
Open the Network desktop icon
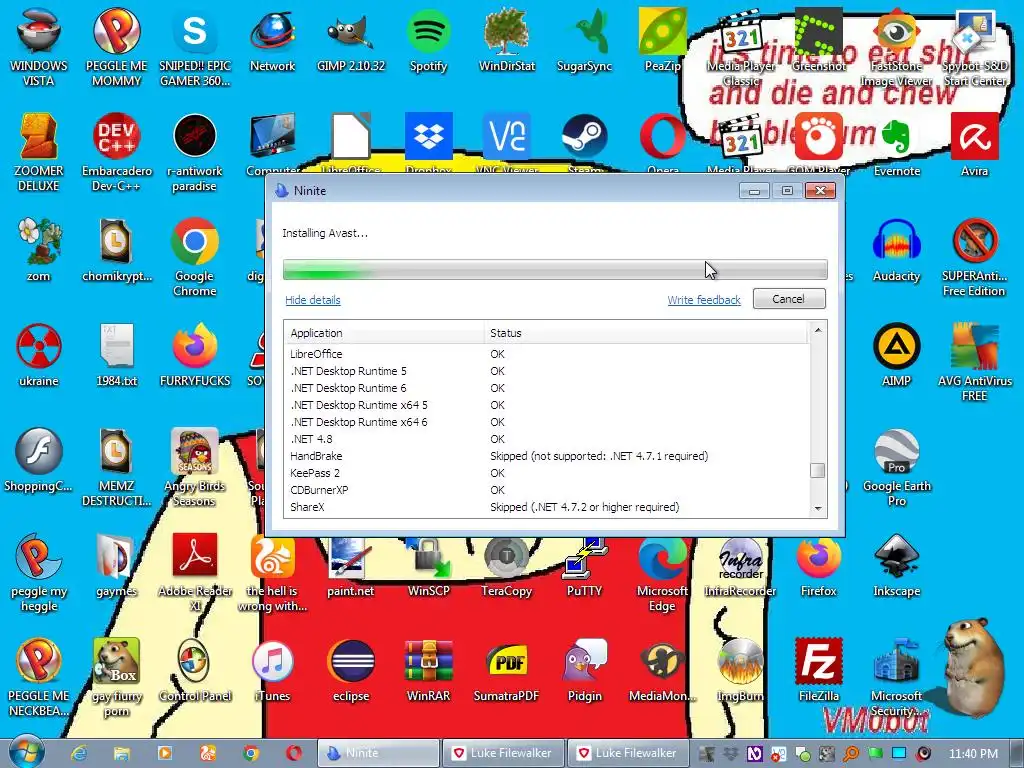point(272,40)
